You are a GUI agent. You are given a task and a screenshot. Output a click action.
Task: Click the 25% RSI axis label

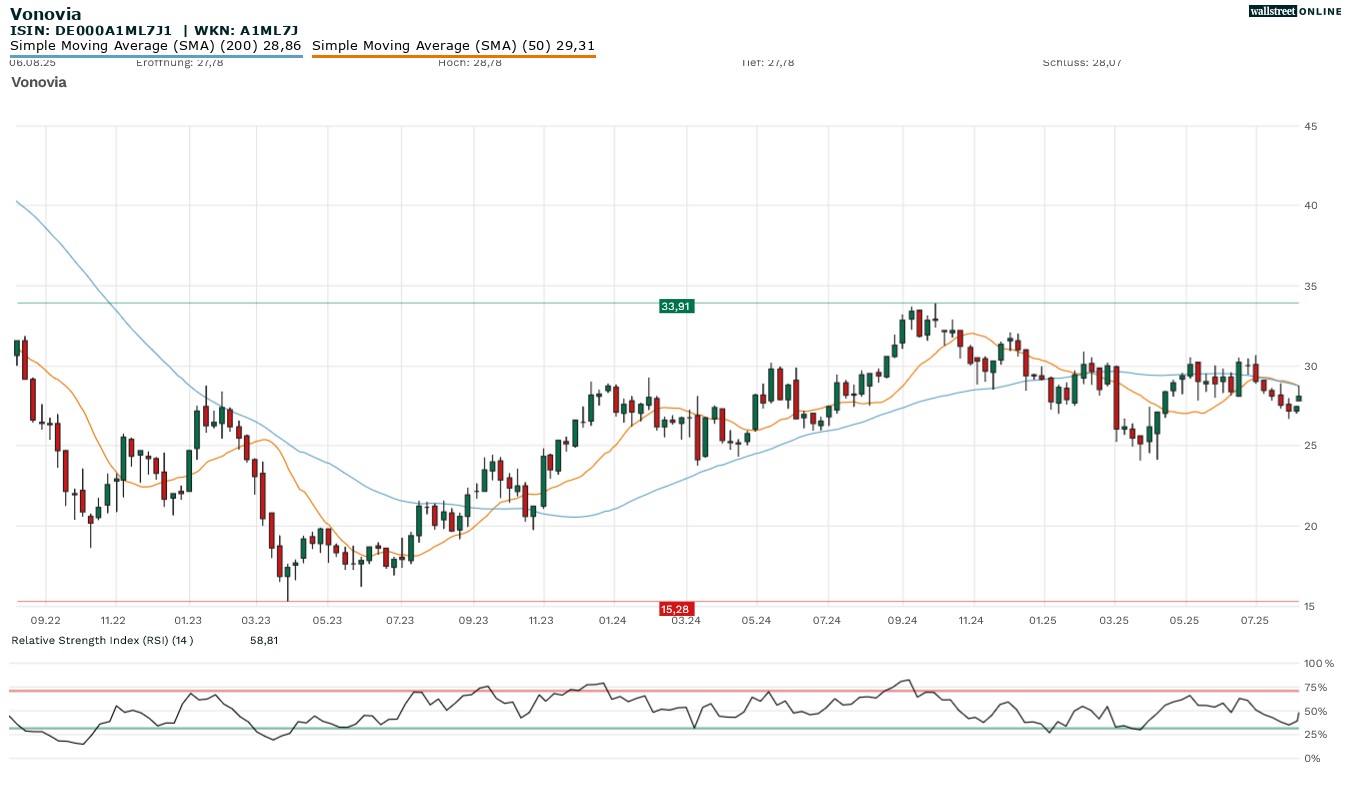[1315, 735]
